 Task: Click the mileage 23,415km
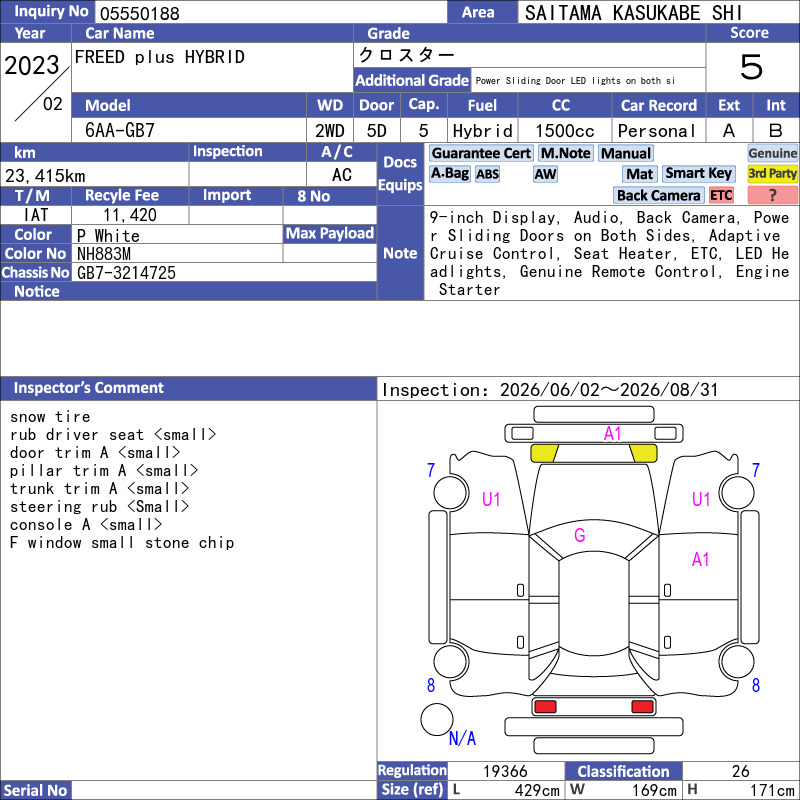[45, 176]
